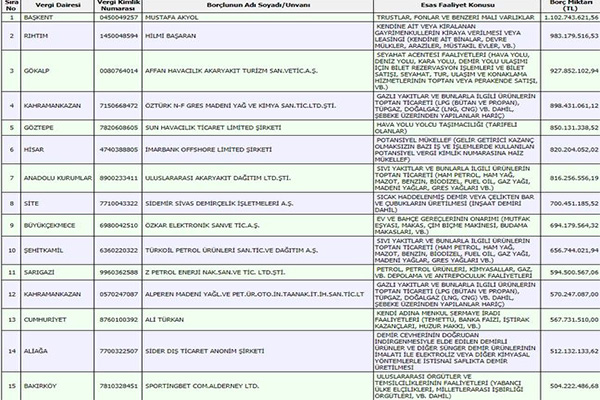The width and height of the screenshot is (600, 400).
Task: Click the debt amount 983.179.516,53
Action: point(574,36)
